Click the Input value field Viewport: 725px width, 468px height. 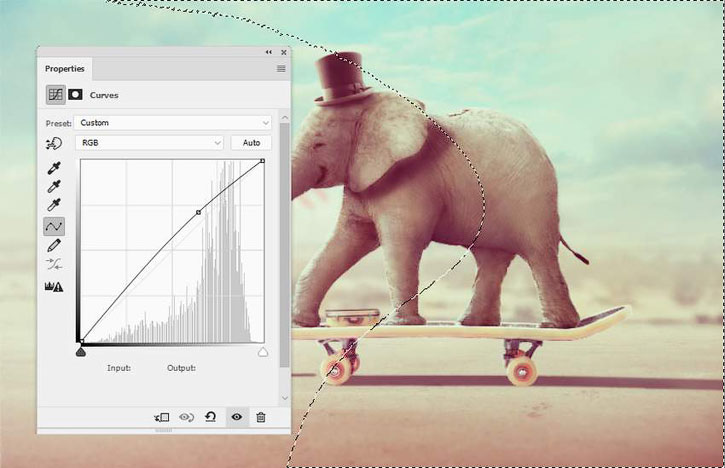[119, 368]
